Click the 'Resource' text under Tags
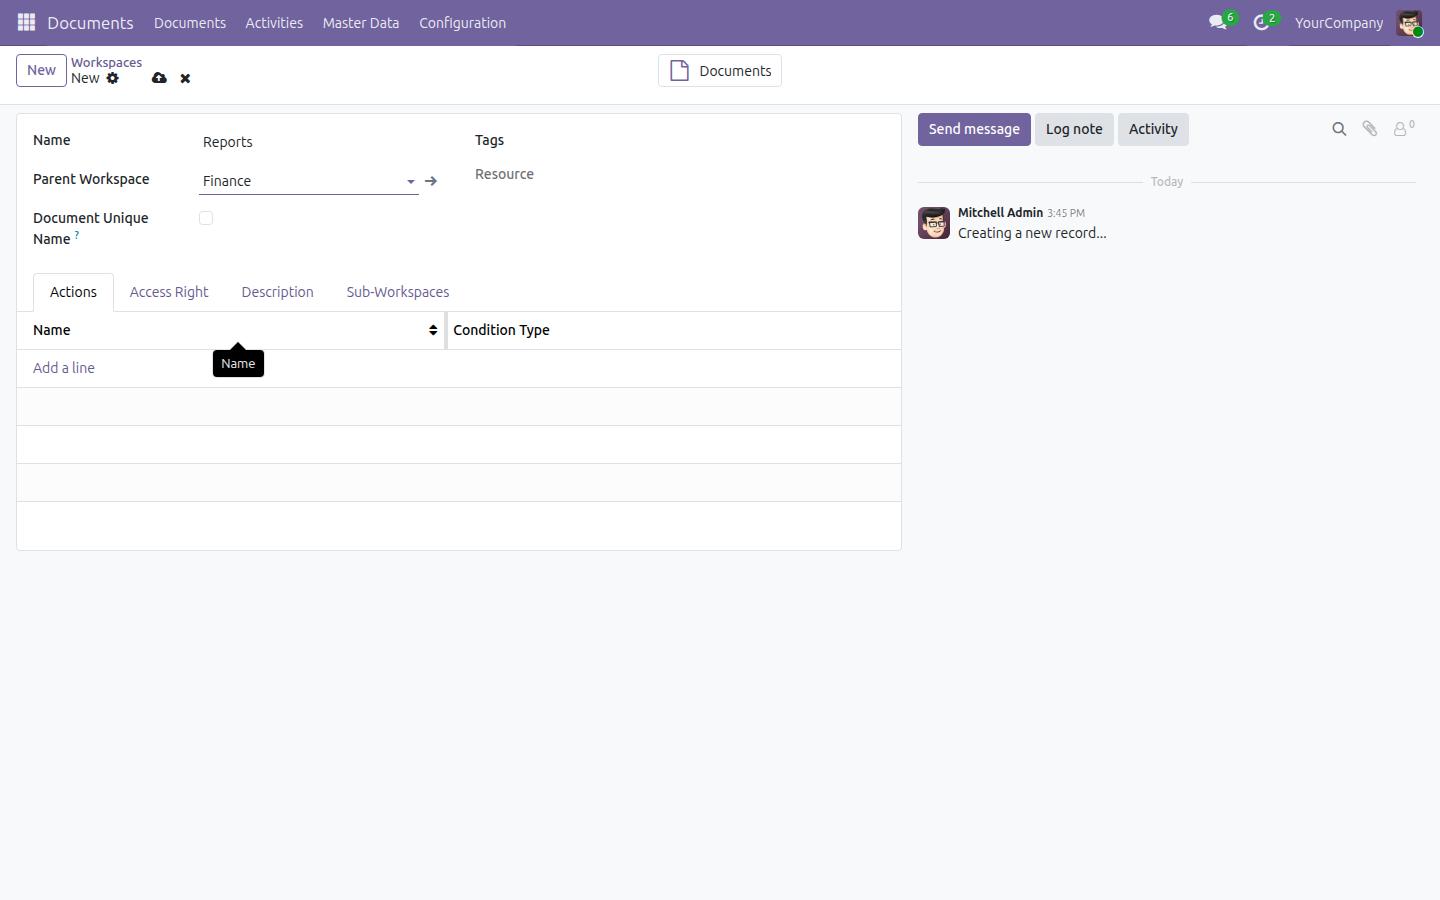The width and height of the screenshot is (1440, 900). click(x=504, y=174)
